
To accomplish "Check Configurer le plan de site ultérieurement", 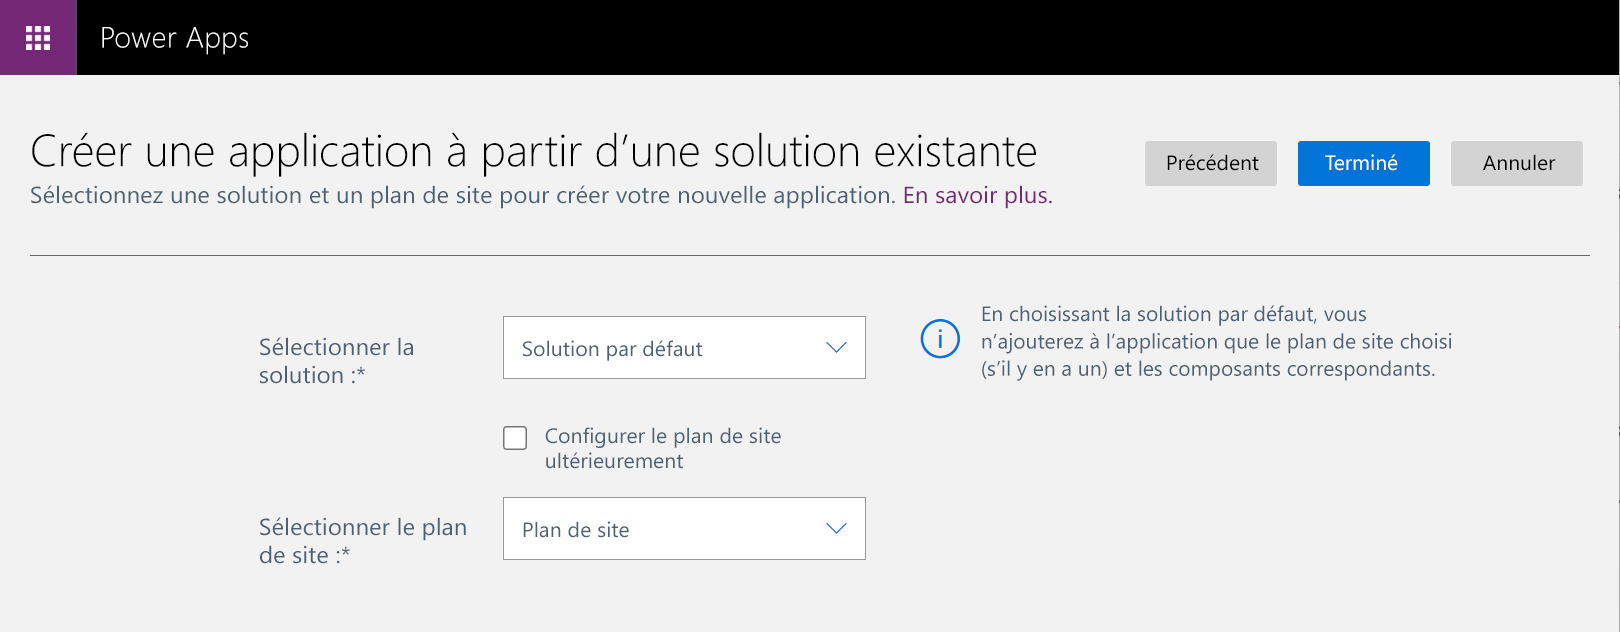I will tap(514, 437).
